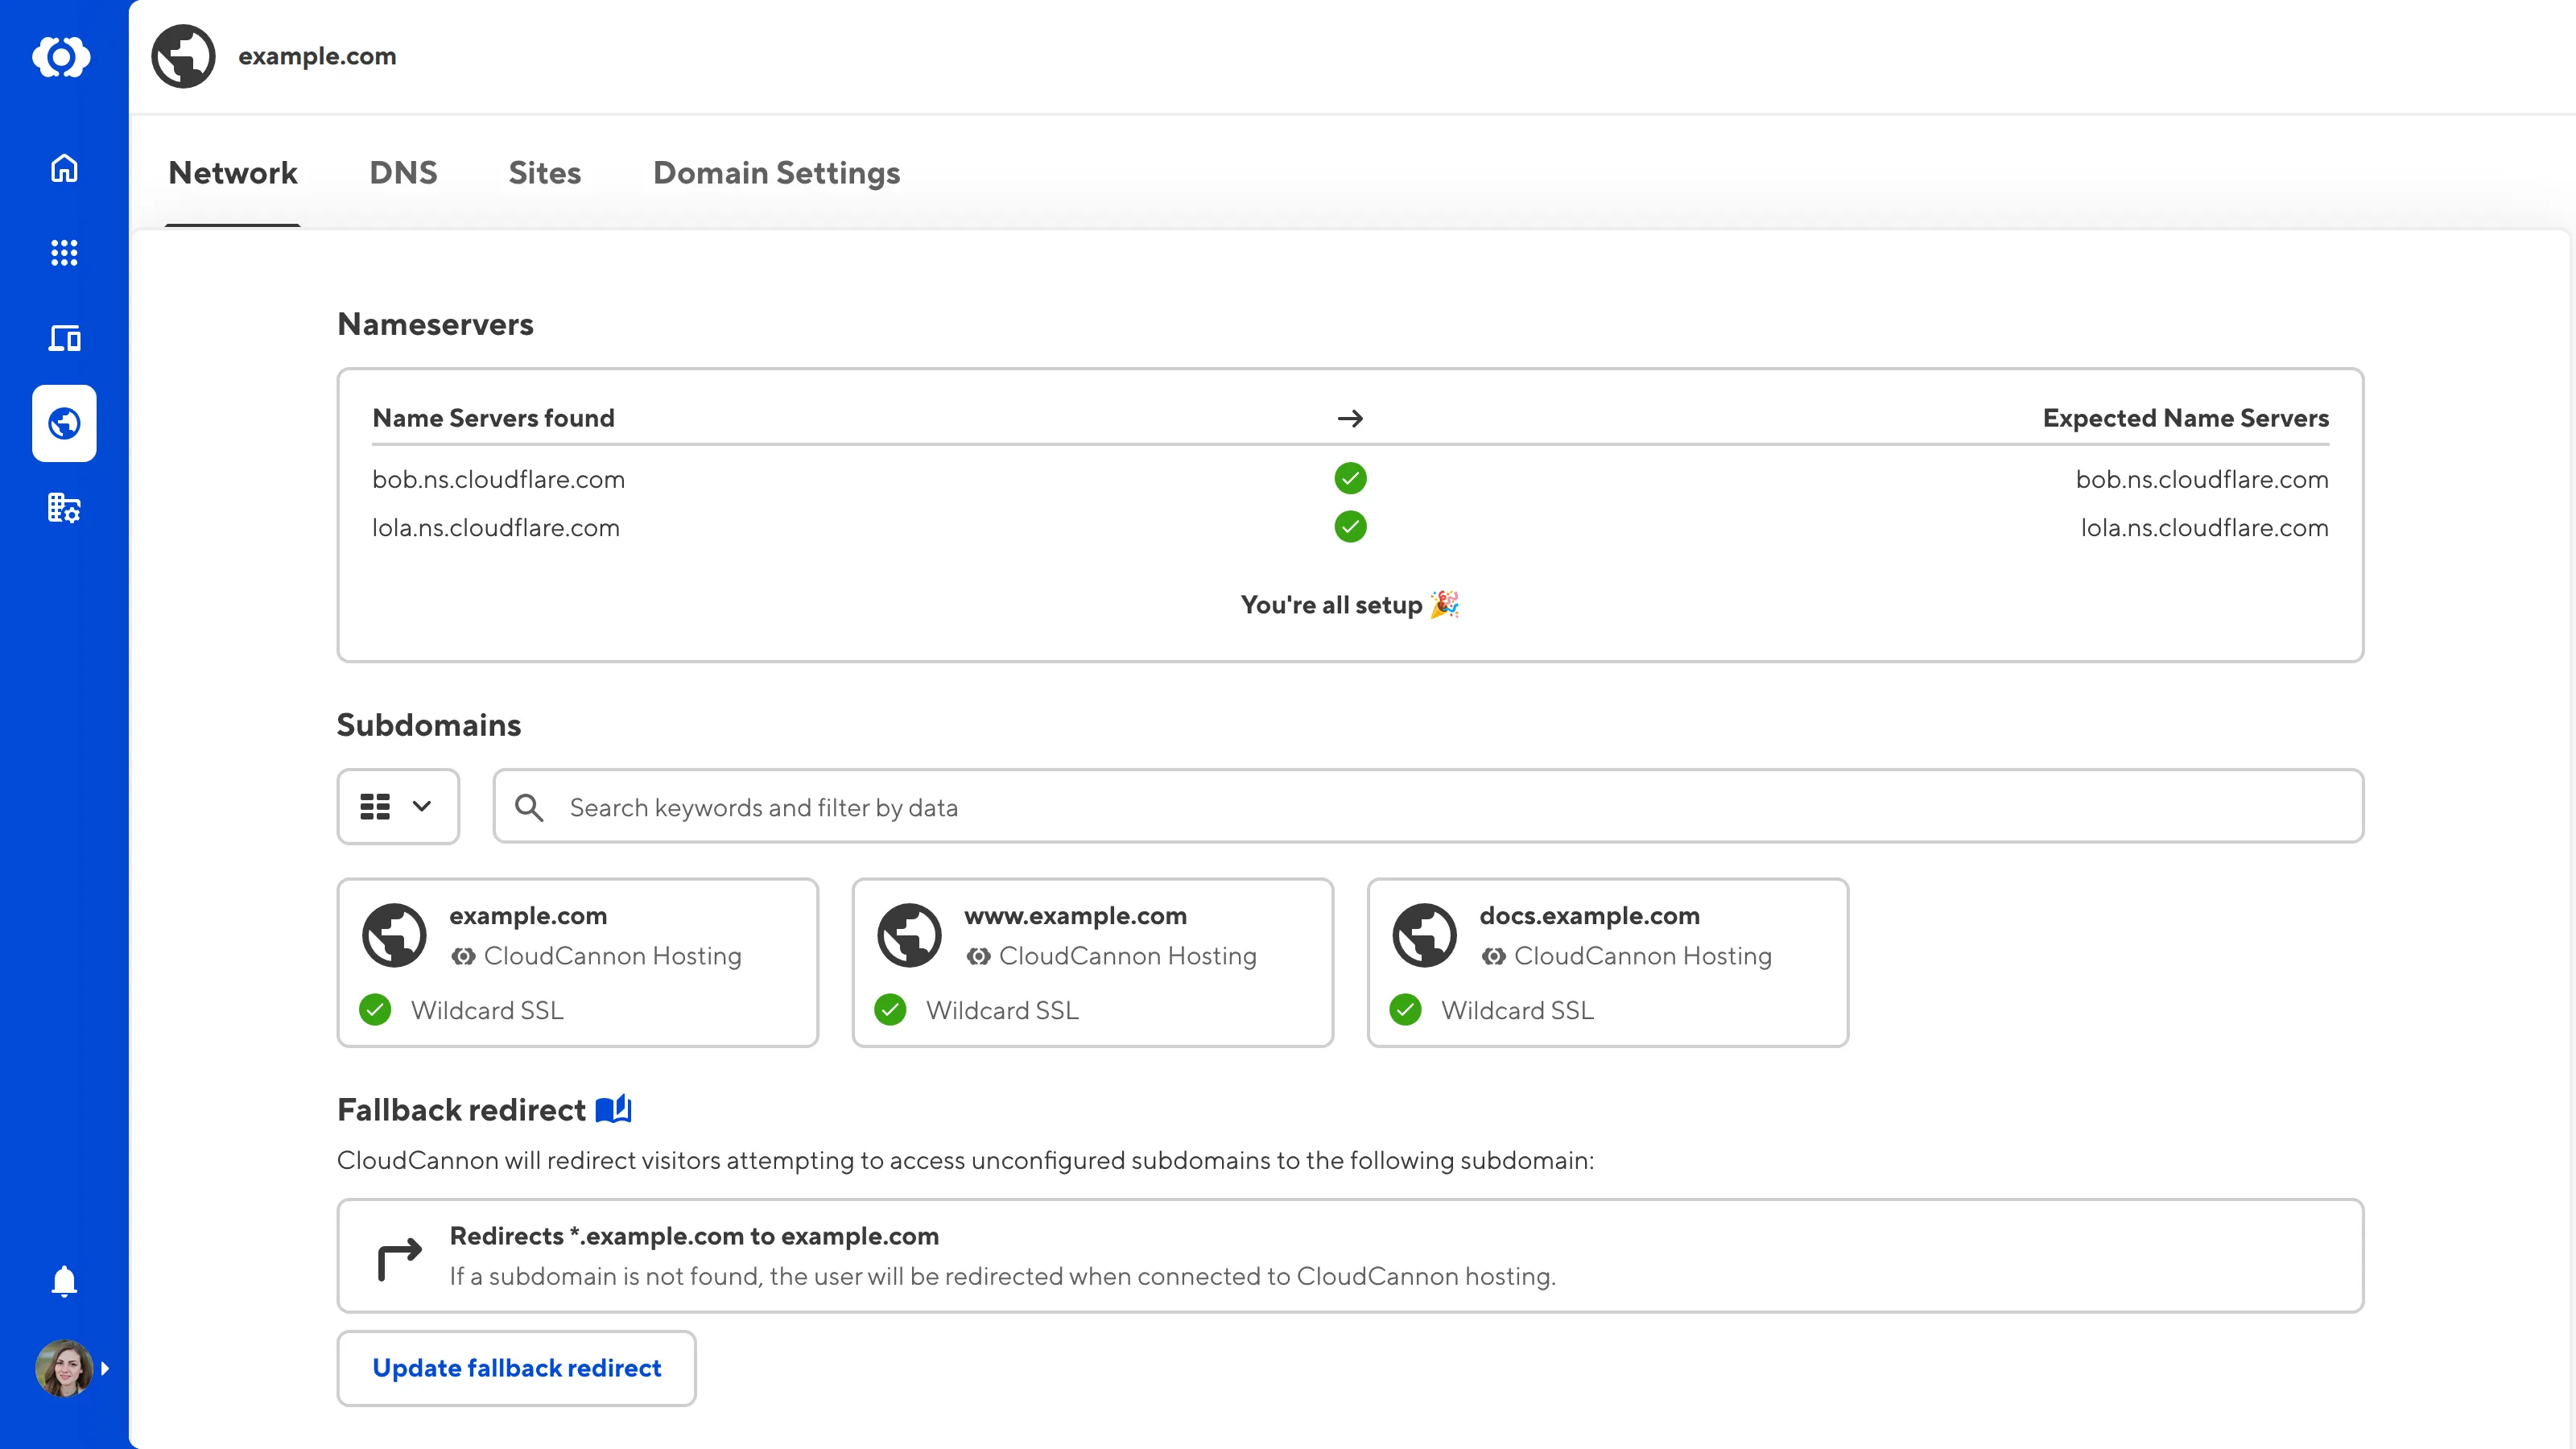
Task: Open Fallback redirect documentation book icon
Action: [613, 1109]
